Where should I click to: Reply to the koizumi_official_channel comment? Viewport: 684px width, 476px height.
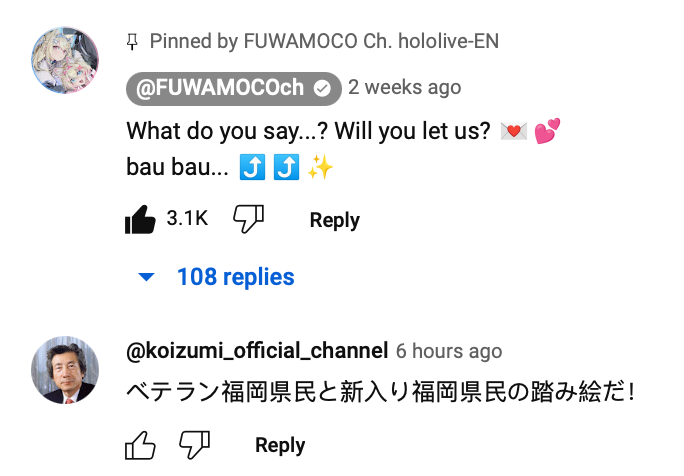pos(280,445)
